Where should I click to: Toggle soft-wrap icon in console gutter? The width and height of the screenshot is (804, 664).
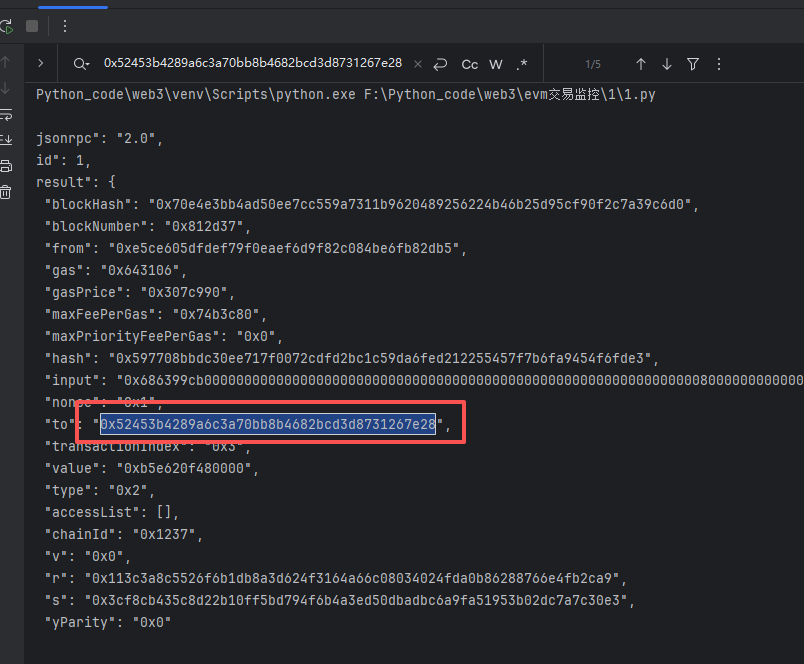(6, 114)
